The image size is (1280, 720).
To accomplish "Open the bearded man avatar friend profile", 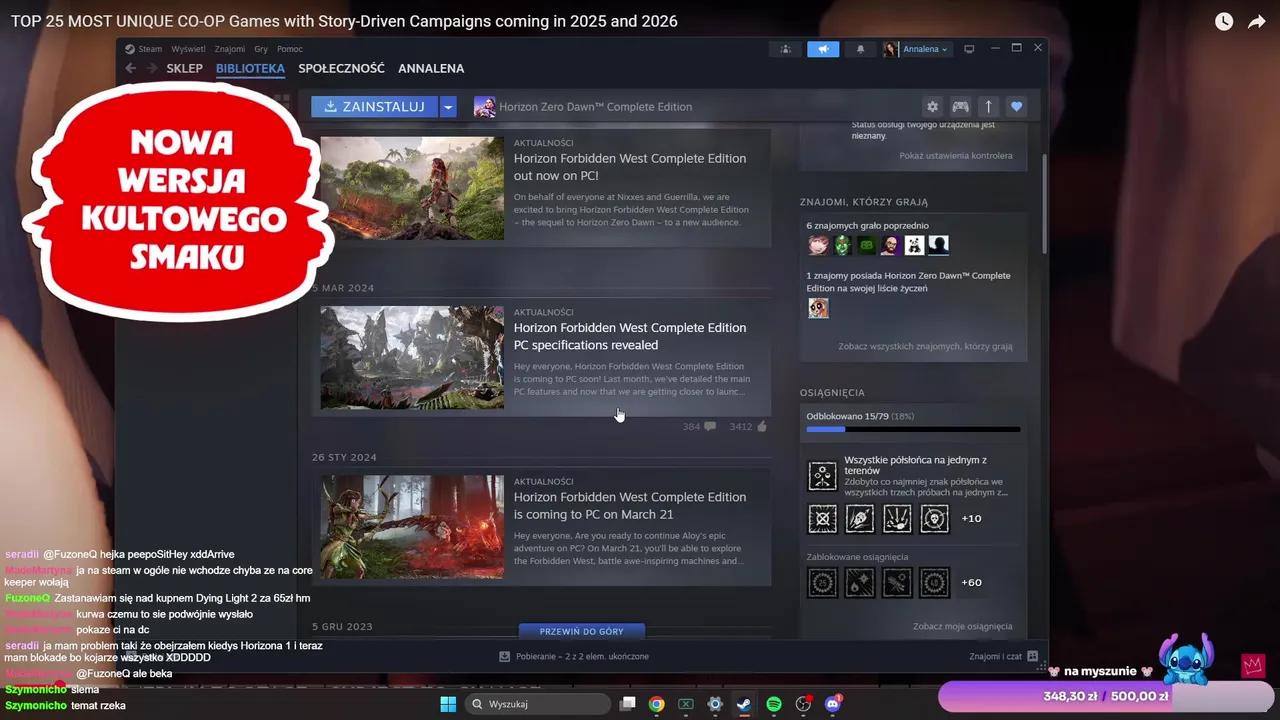I will point(890,245).
